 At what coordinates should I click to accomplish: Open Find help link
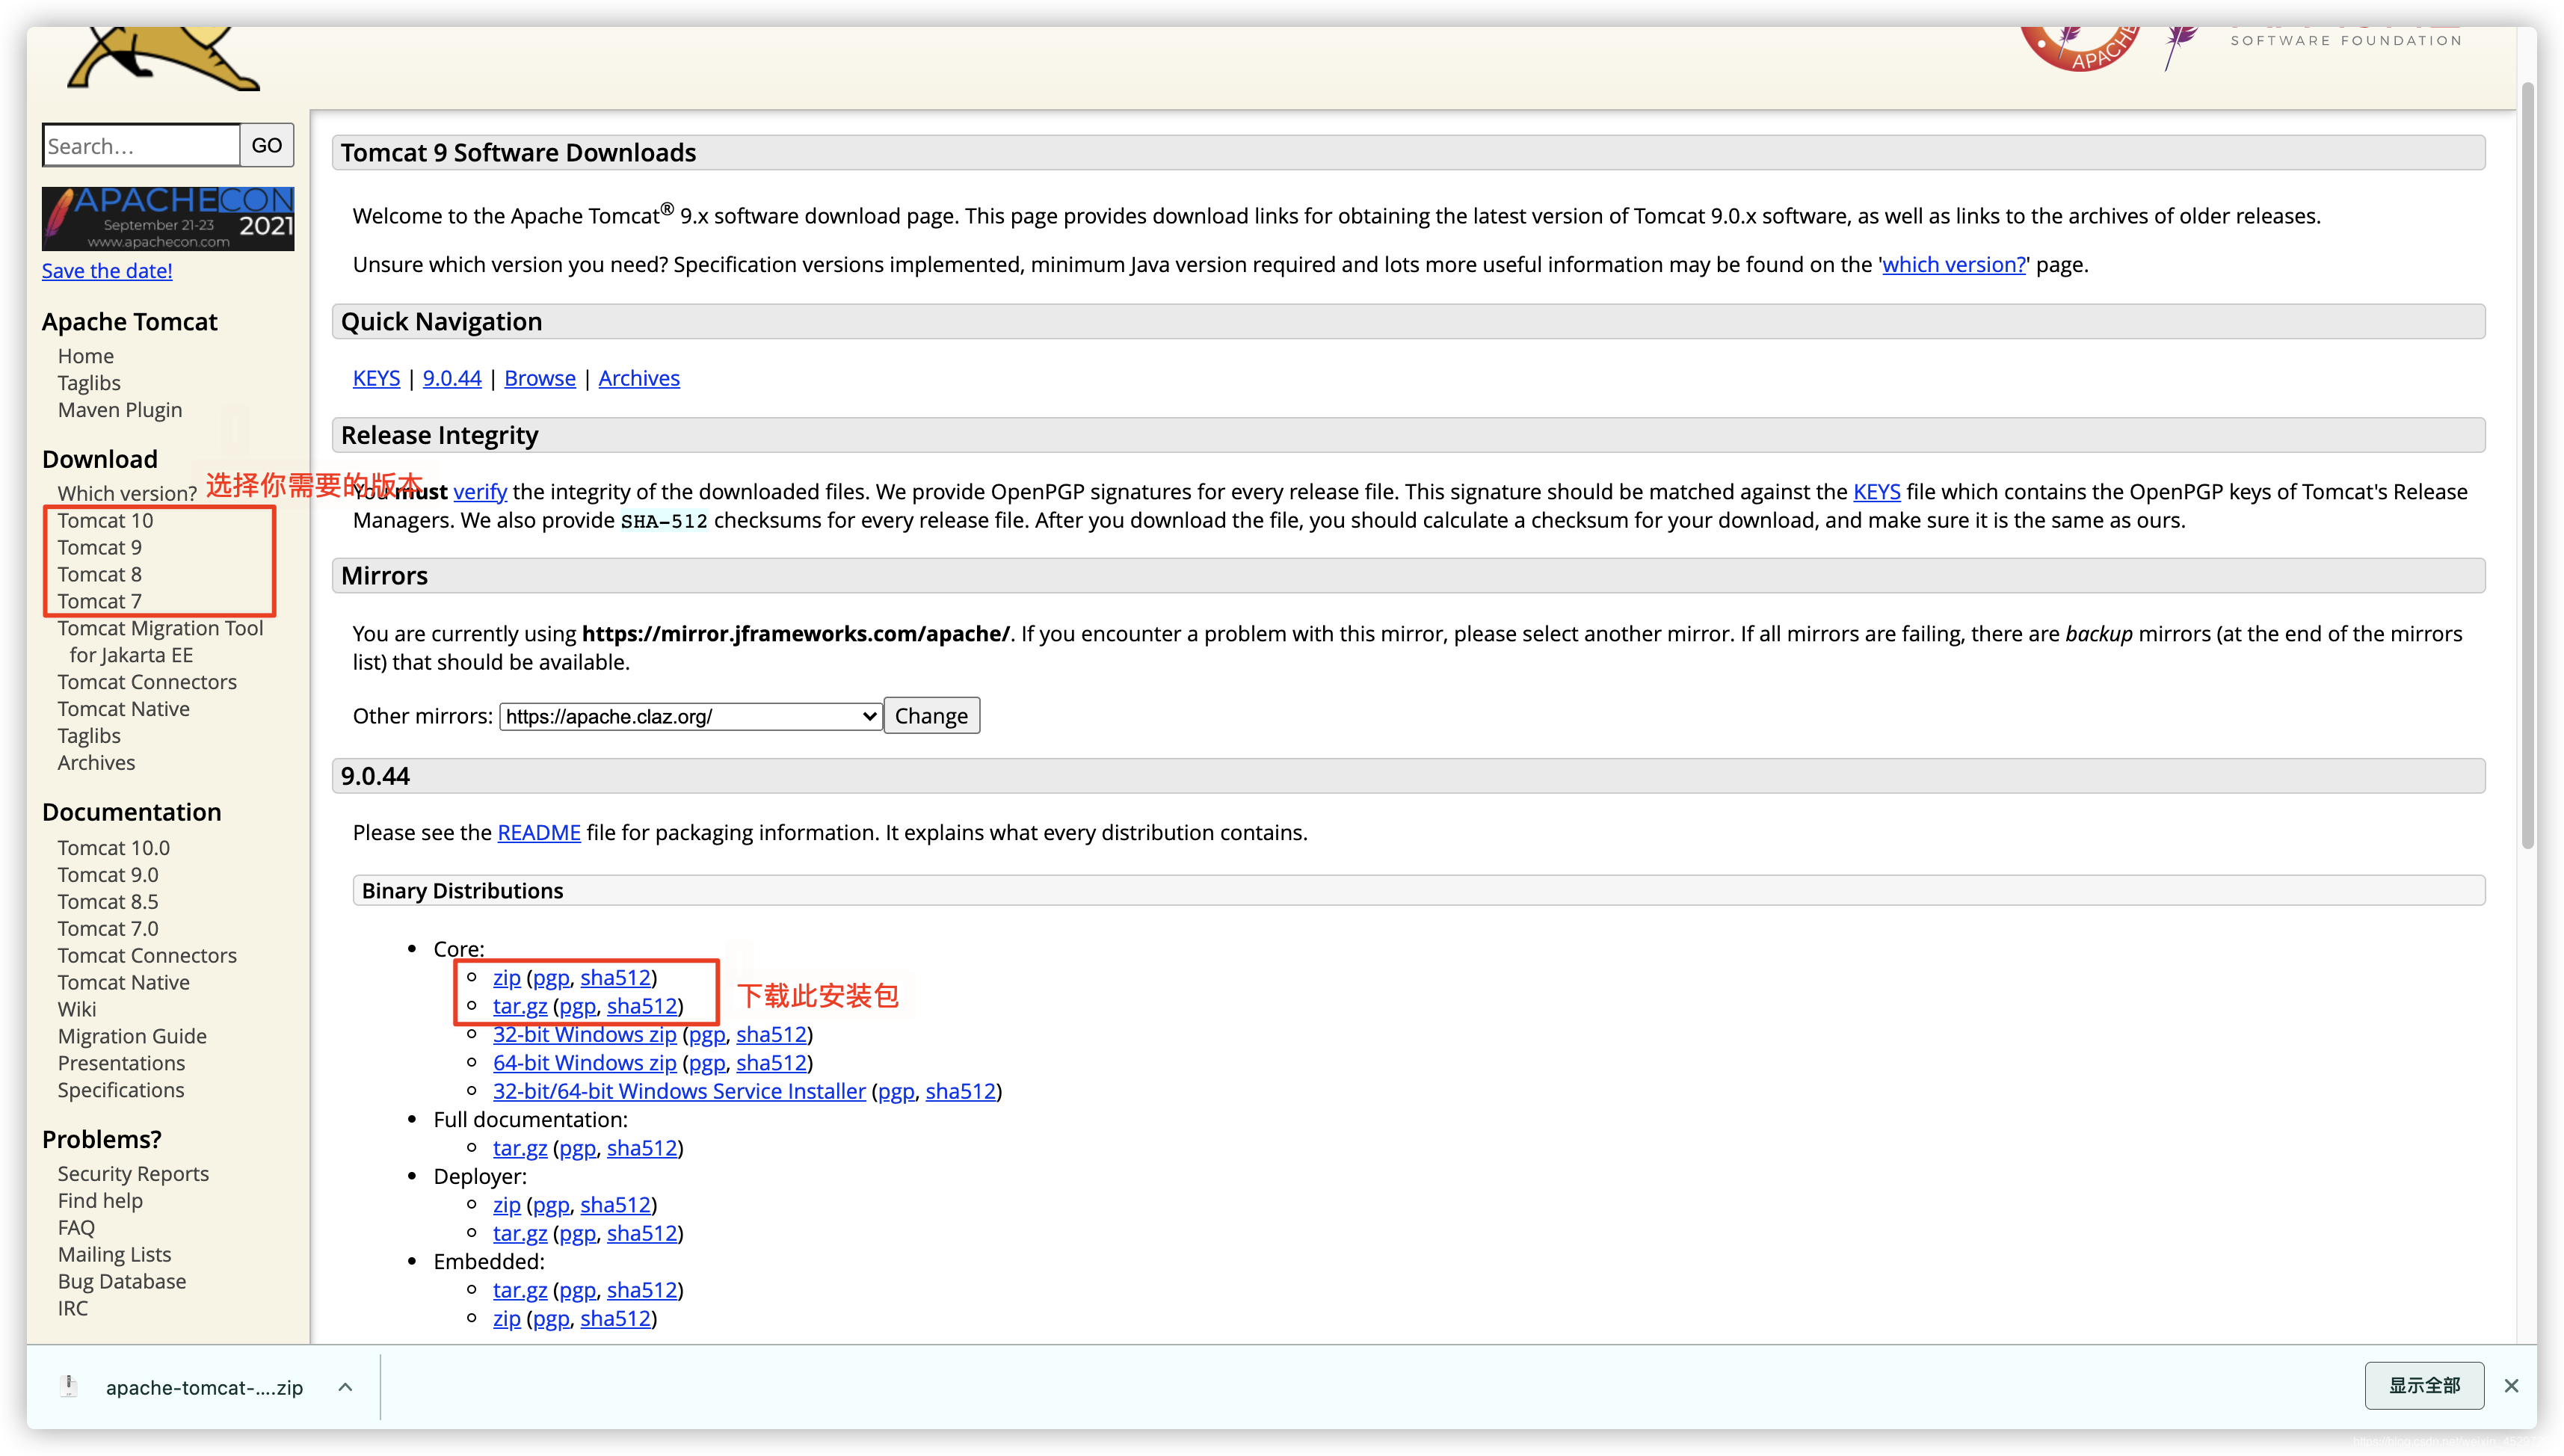pyautogui.click(x=100, y=1201)
